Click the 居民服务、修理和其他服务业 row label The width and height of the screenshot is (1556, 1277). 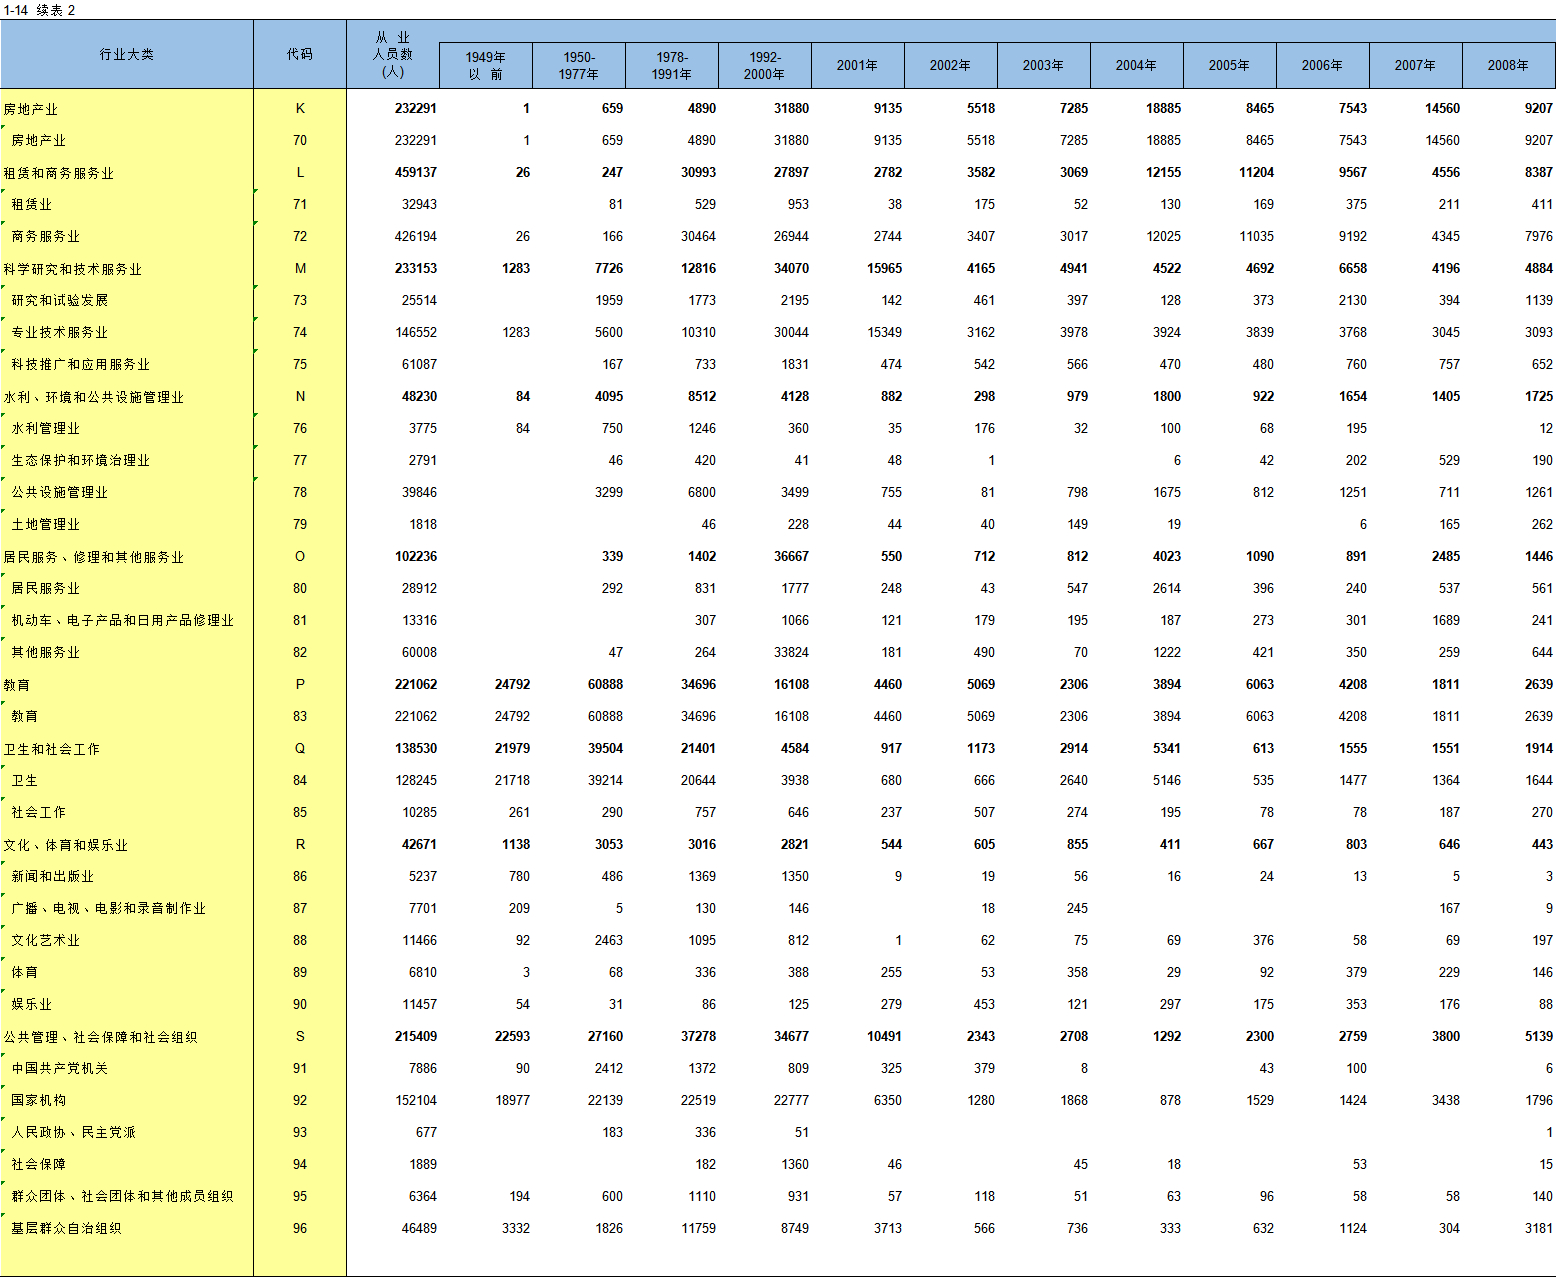(x=94, y=557)
